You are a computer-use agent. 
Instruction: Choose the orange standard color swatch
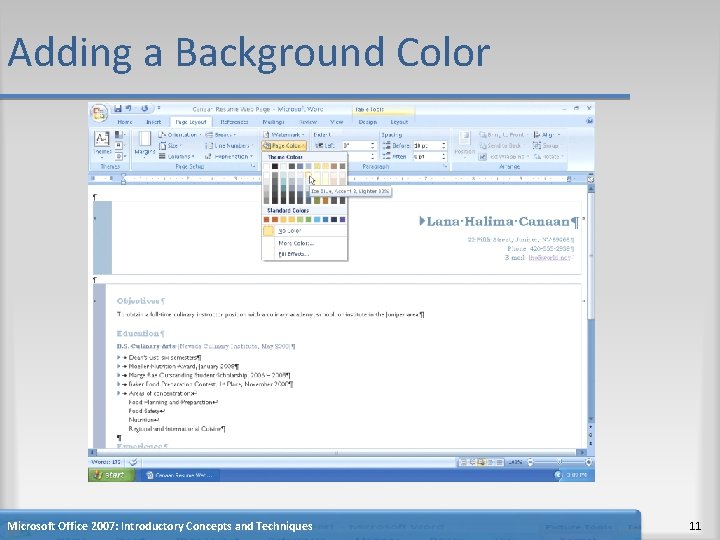[x=283, y=219]
